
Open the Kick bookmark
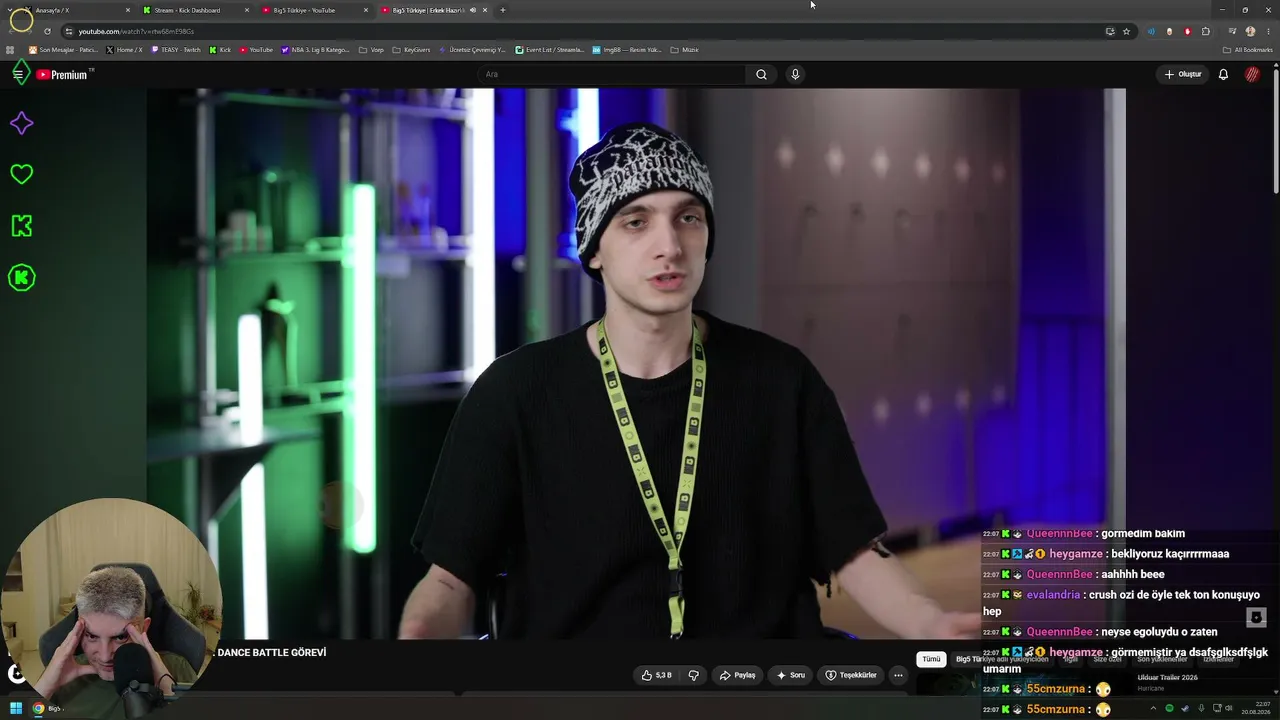[x=220, y=50]
